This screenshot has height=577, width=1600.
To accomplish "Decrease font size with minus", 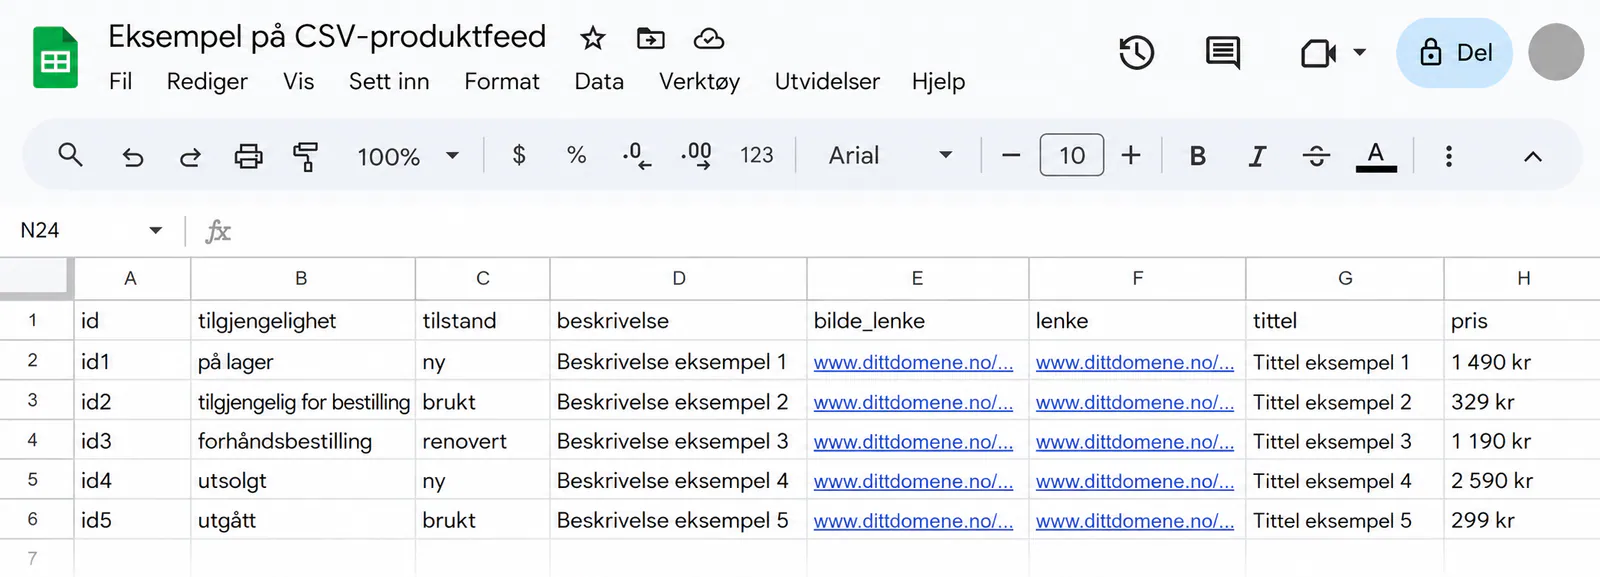I will click(1011, 155).
